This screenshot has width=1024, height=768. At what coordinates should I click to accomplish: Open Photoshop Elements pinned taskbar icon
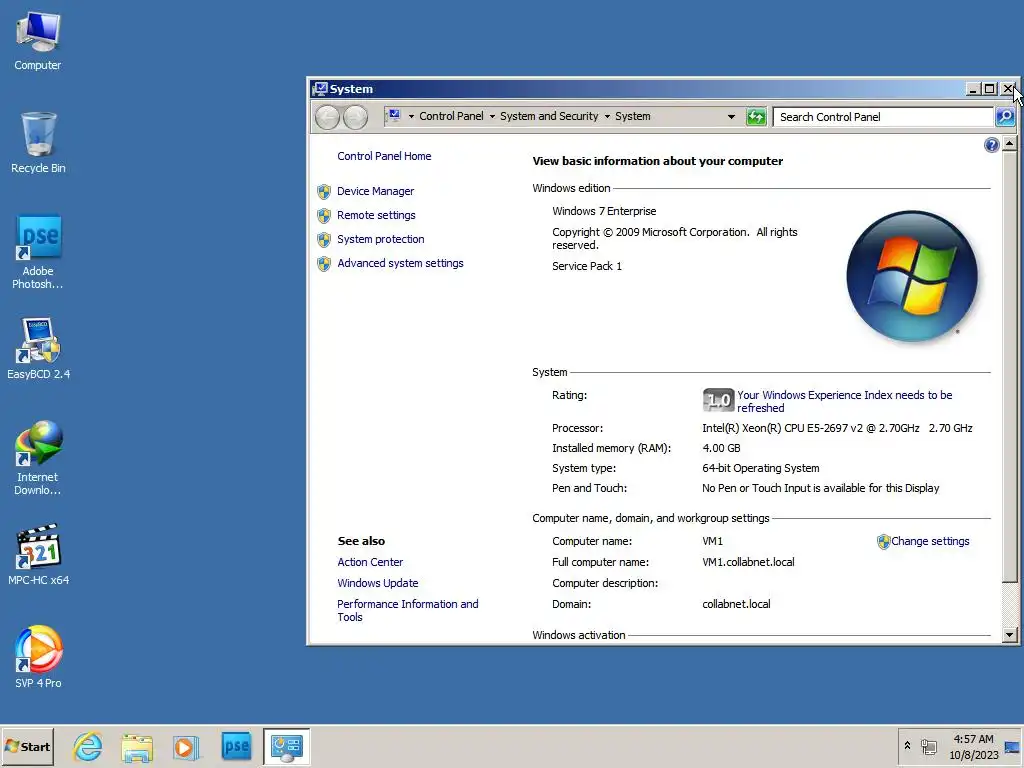tap(236, 746)
